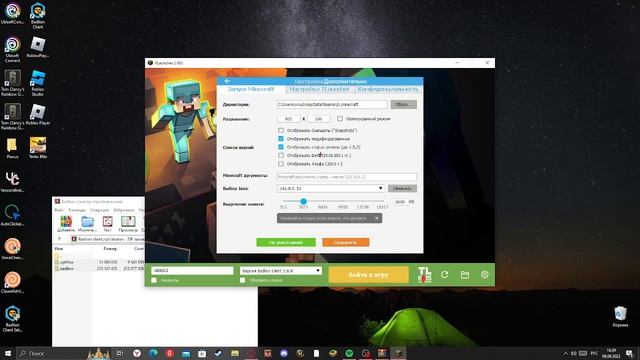Click the directory path input field
This screenshot has width=640, height=360.
tap(332, 104)
